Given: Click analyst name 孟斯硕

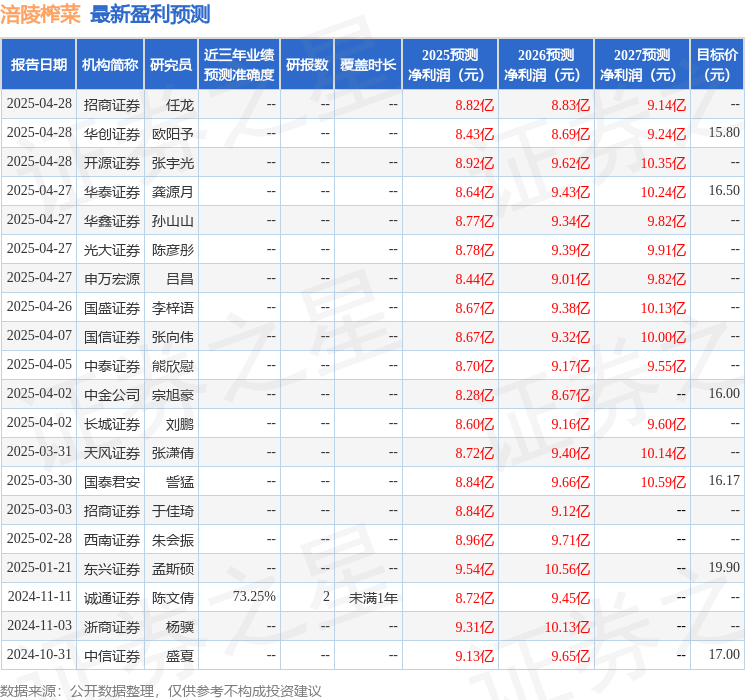Looking at the screenshot, I should coord(172,569).
